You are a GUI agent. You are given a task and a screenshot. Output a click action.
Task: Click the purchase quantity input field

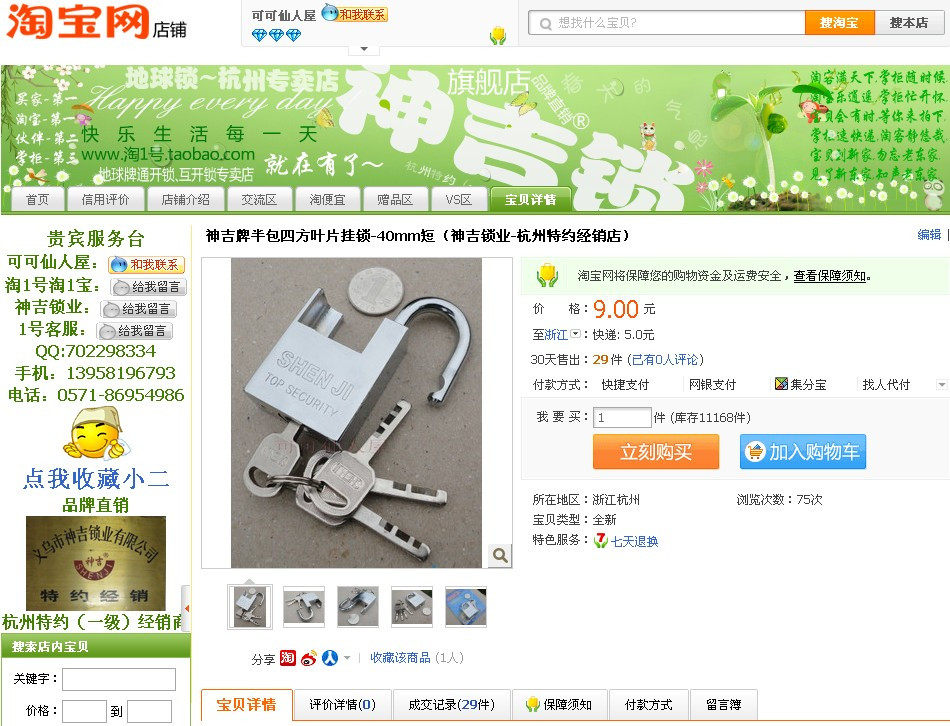pyautogui.click(x=622, y=418)
